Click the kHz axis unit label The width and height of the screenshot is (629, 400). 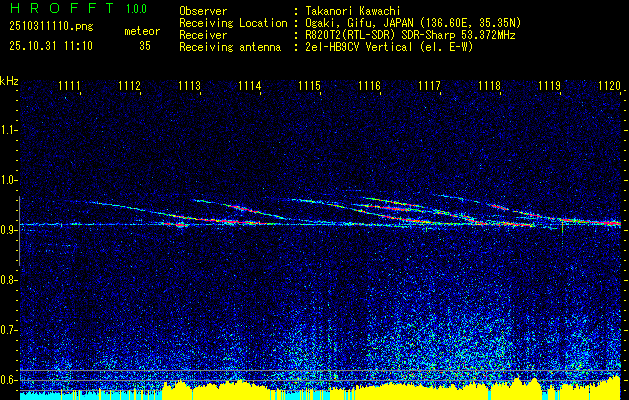click(x=9, y=81)
